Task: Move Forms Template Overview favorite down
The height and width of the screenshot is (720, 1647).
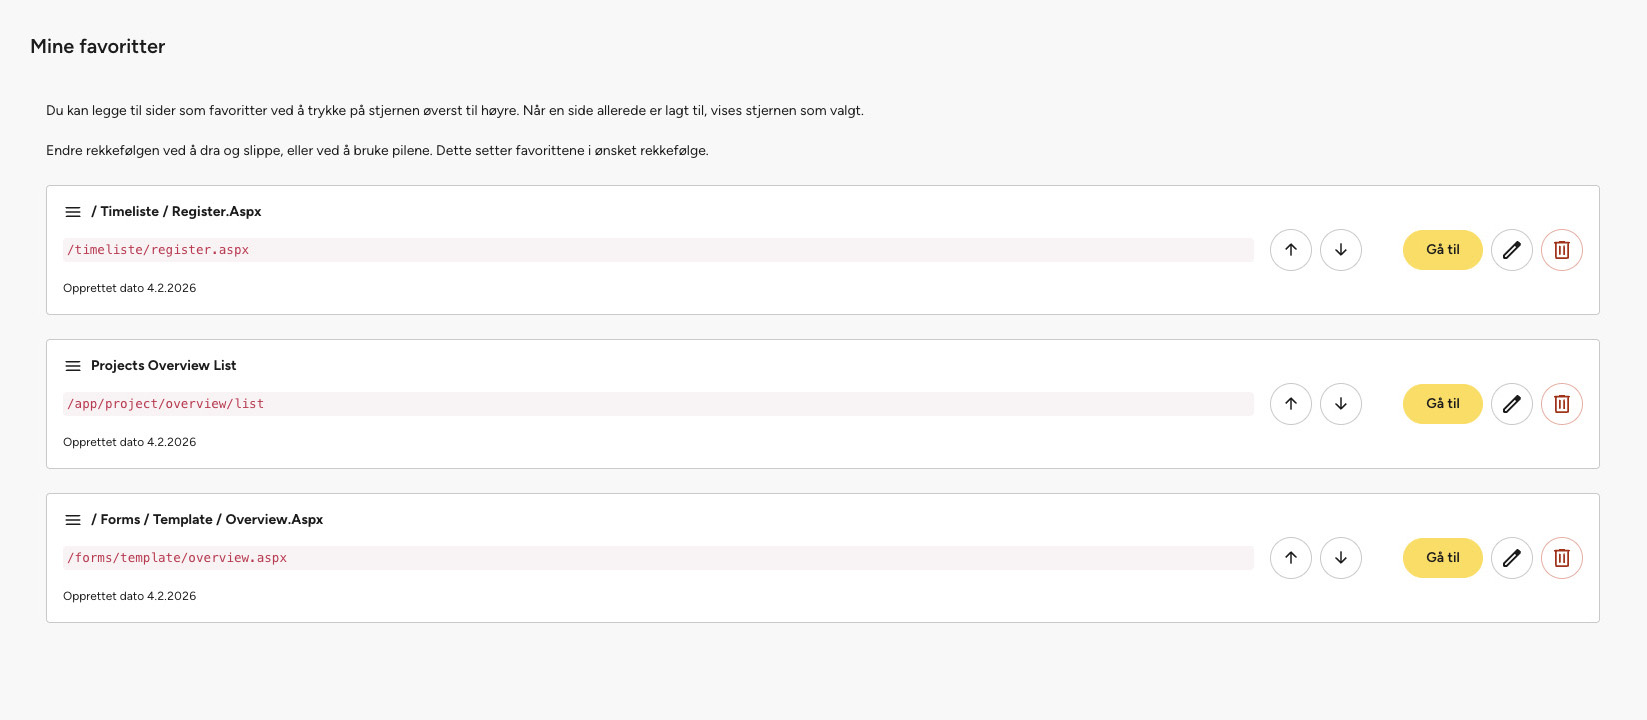Action: (x=1341, y=558)
